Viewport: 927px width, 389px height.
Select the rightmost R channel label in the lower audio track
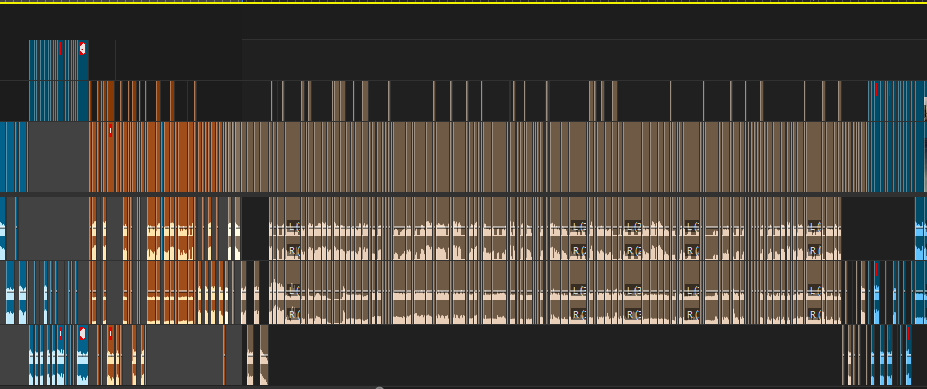[815, 314]
